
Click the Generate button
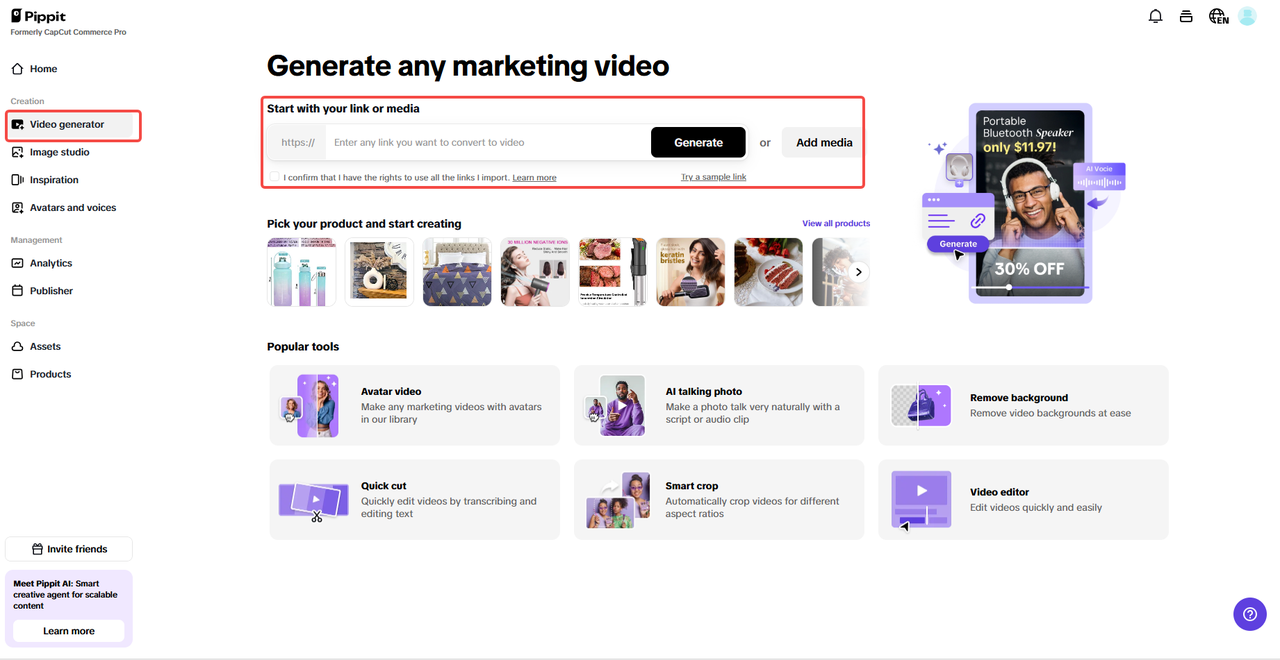[698, 142]
